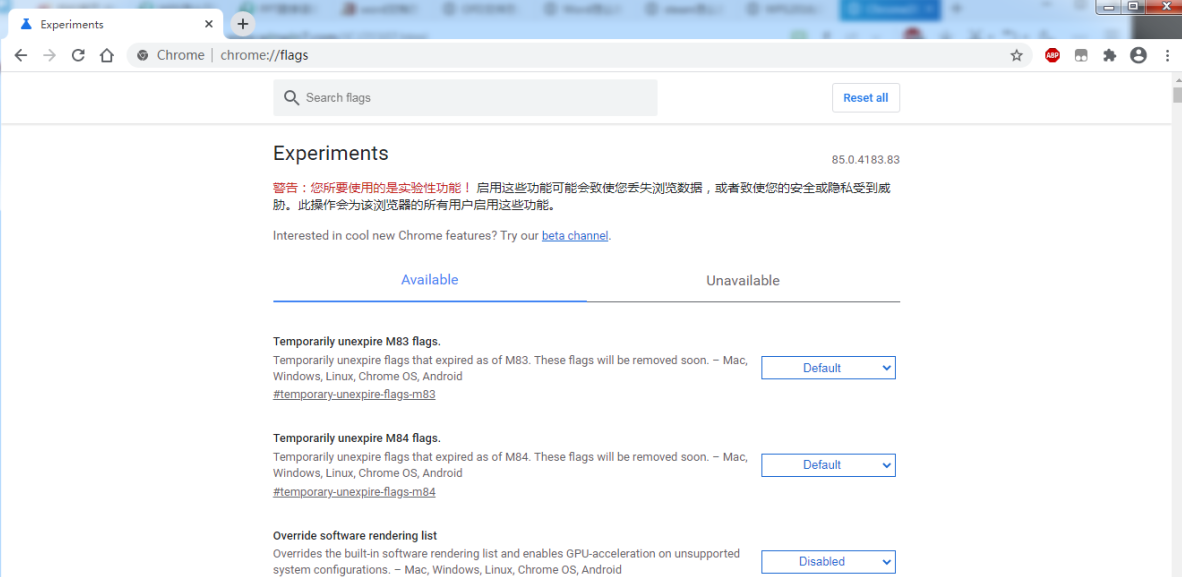Bookmark this page via the star icon
Image resolution: width=1182 pixels, height=577 pixels.
(1017, 55)
